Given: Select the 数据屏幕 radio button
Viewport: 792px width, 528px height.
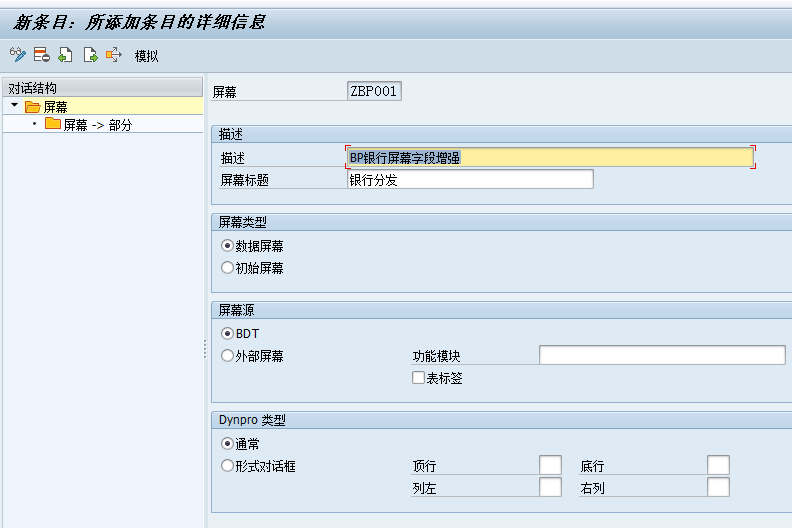Looking at the screenshot, I should point(227,246).
